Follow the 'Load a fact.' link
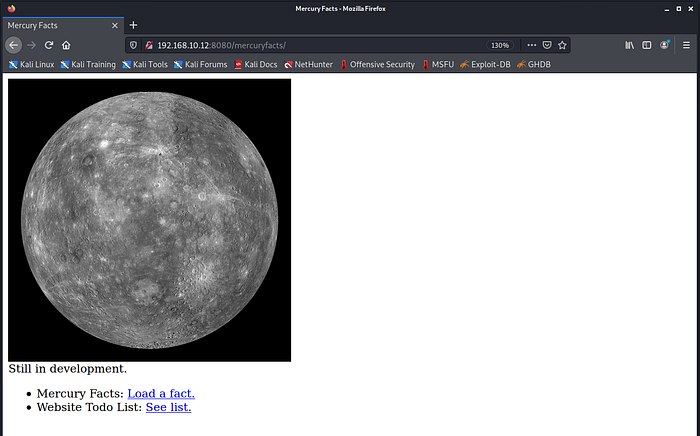 [161, 393]
